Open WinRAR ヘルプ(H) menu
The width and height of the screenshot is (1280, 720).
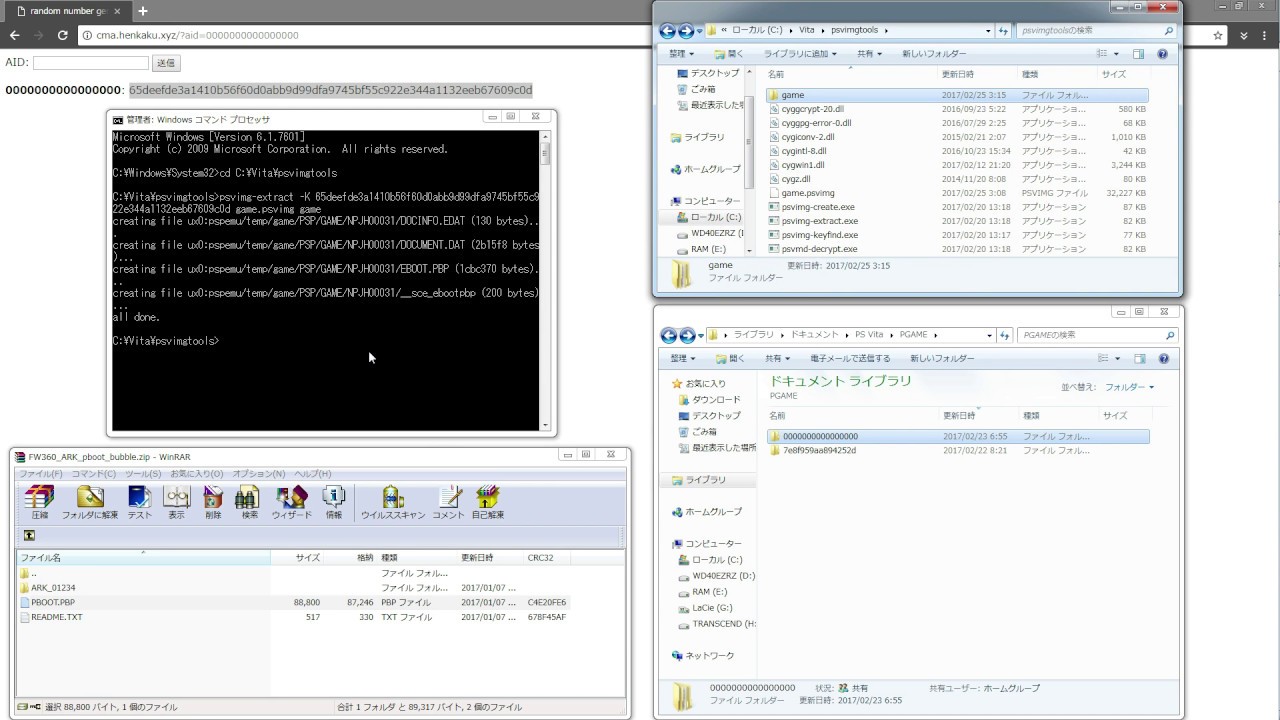[312, 474]
